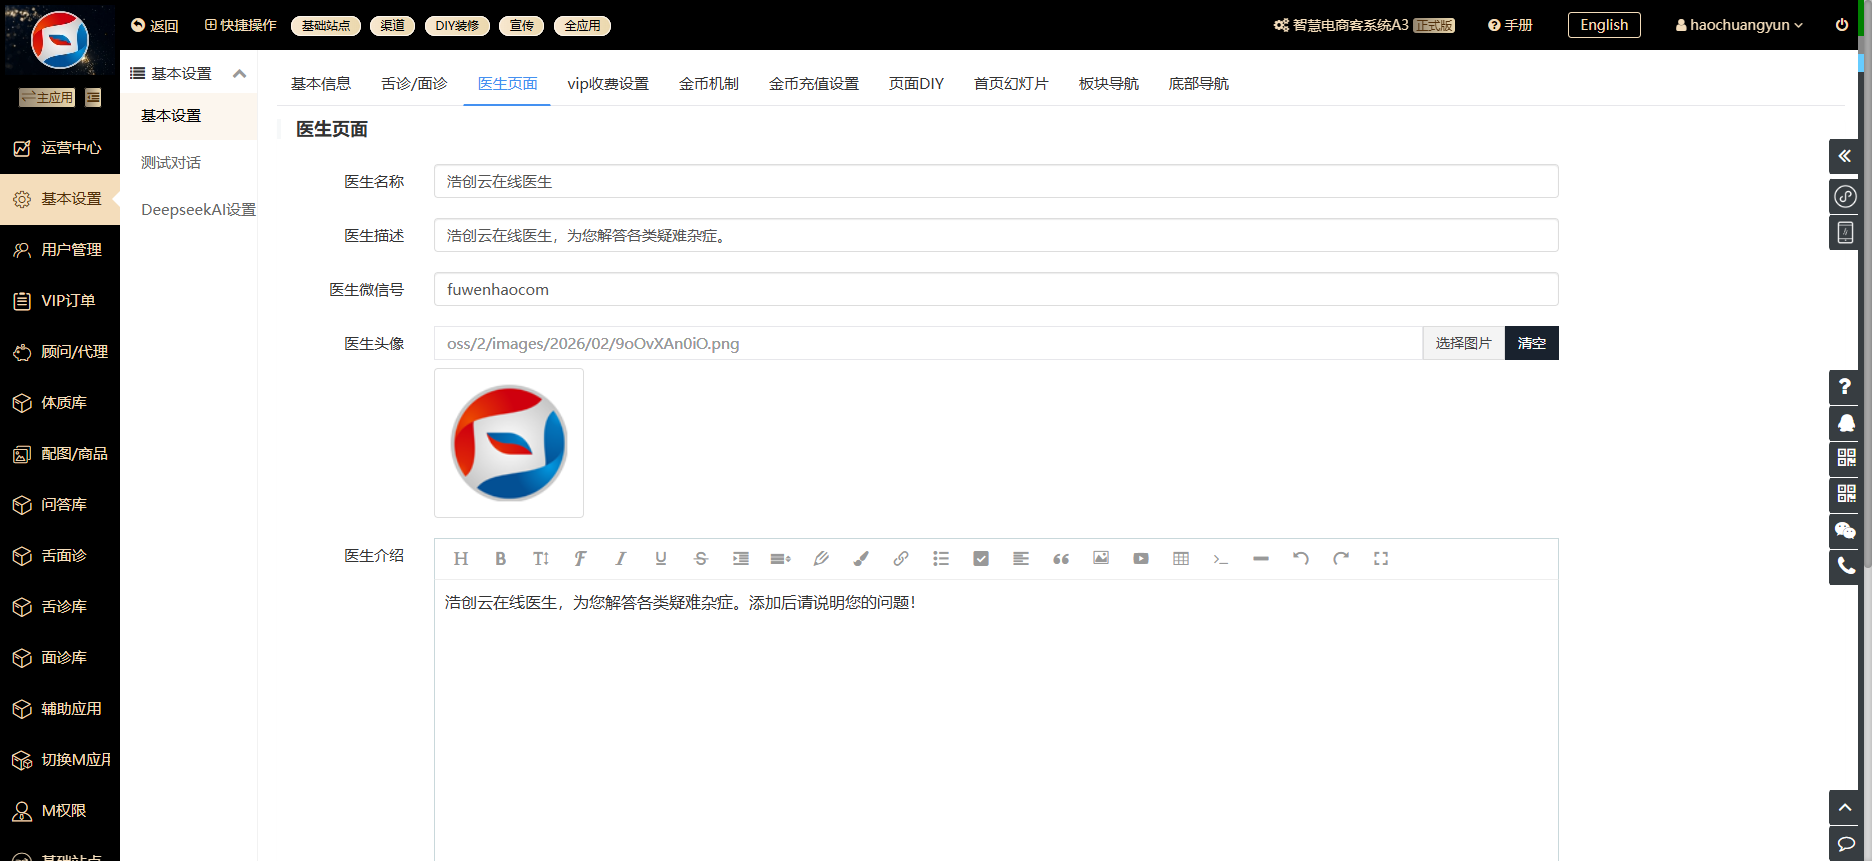Collapse the 基本设置 submenu section
Image resolution: width=1872 pixels, height=861 pixels.
click(x=239, y=74)
